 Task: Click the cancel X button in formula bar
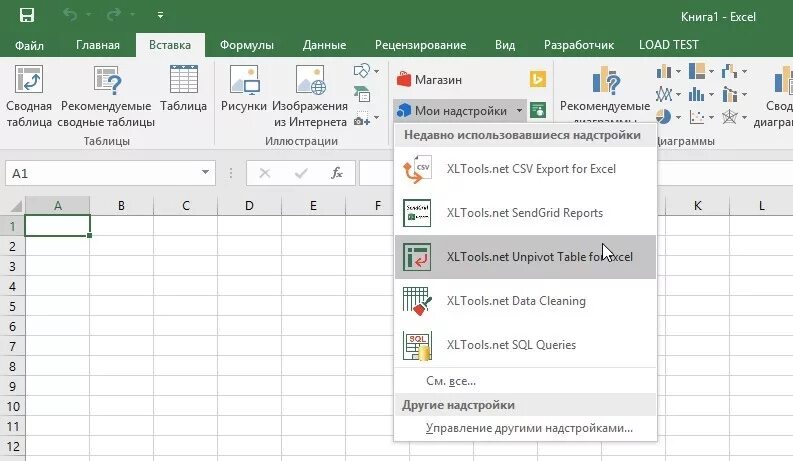(x=265, y=173)
